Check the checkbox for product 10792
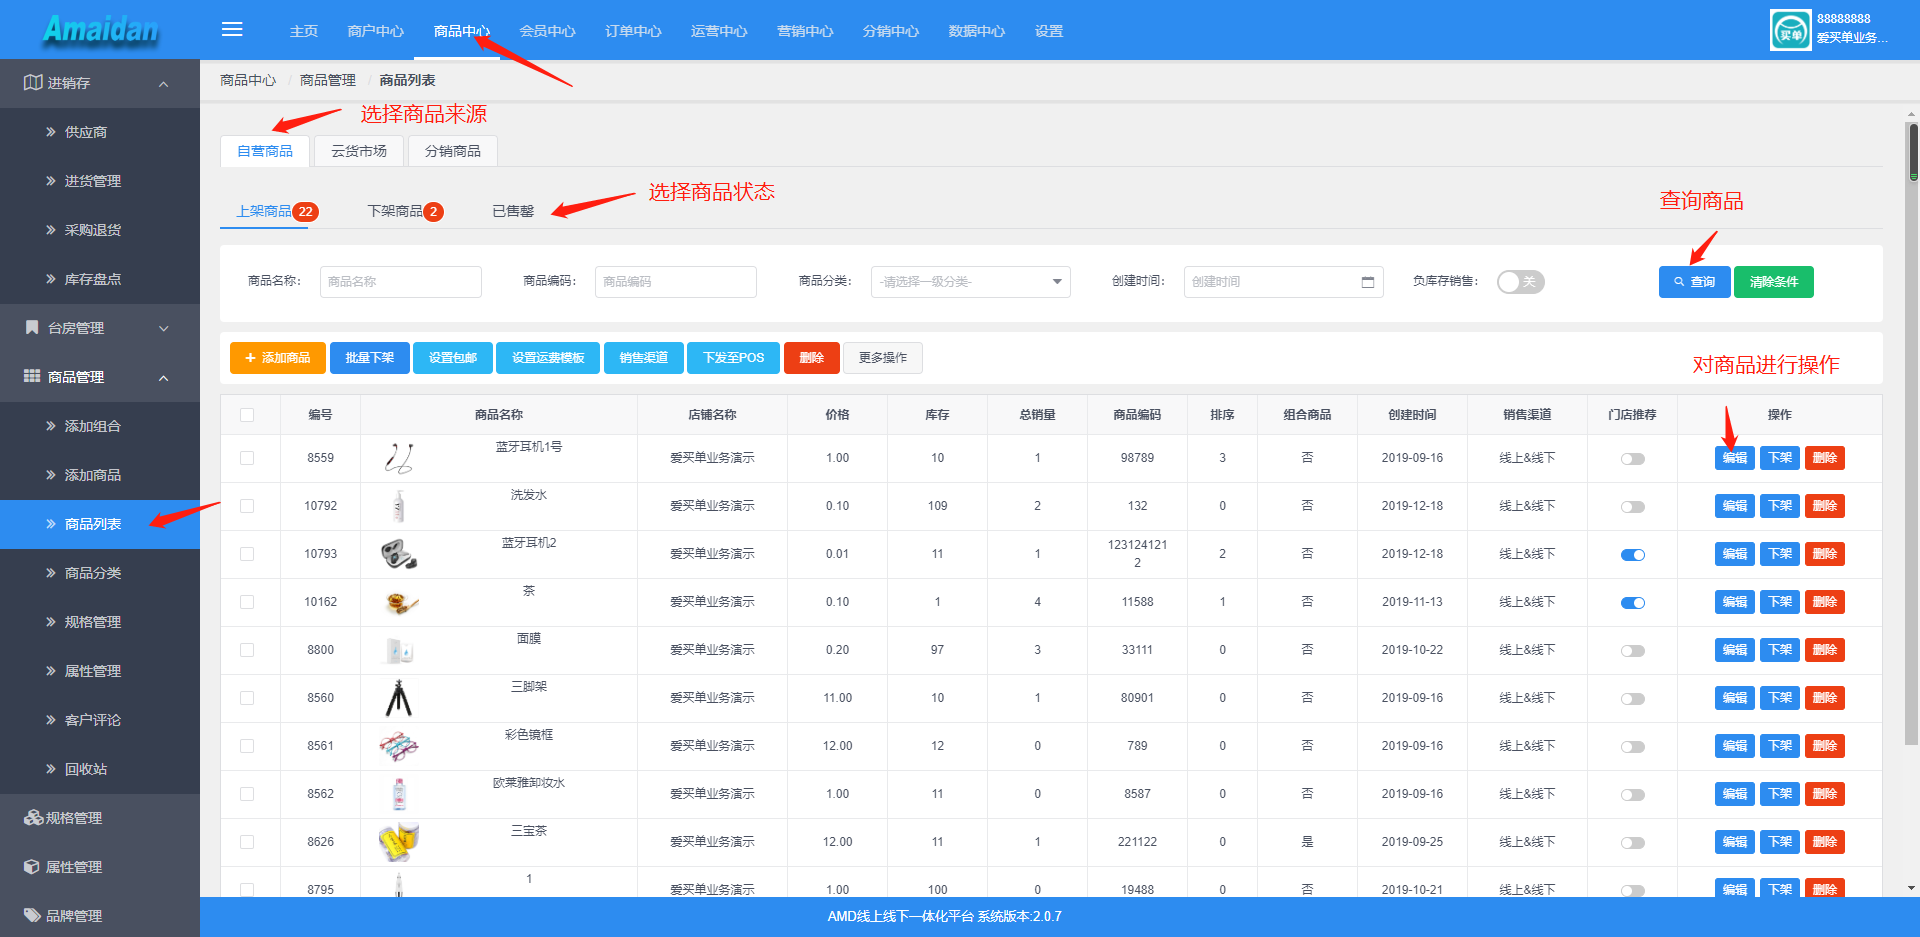 pyautogui.click(x=247, y=506)
